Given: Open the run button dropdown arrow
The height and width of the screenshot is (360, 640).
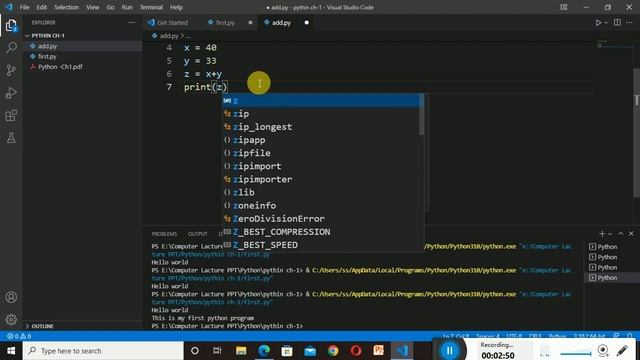Looking at the screenshot, I should pos(606,23).
